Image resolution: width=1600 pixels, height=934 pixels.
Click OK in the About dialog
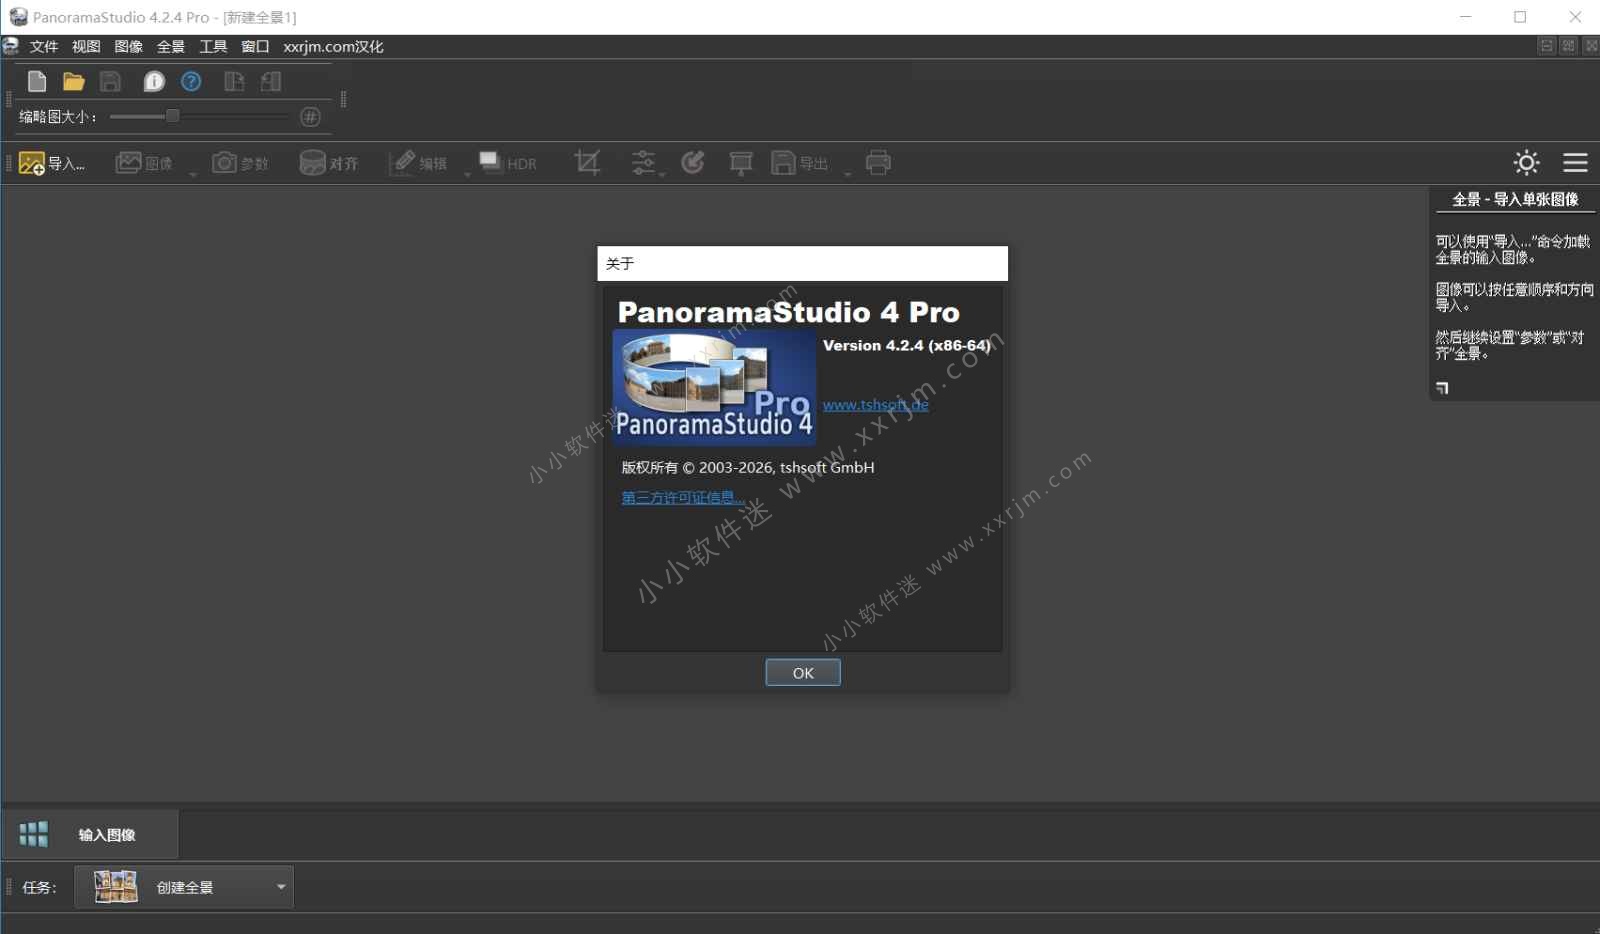[803, 673]
